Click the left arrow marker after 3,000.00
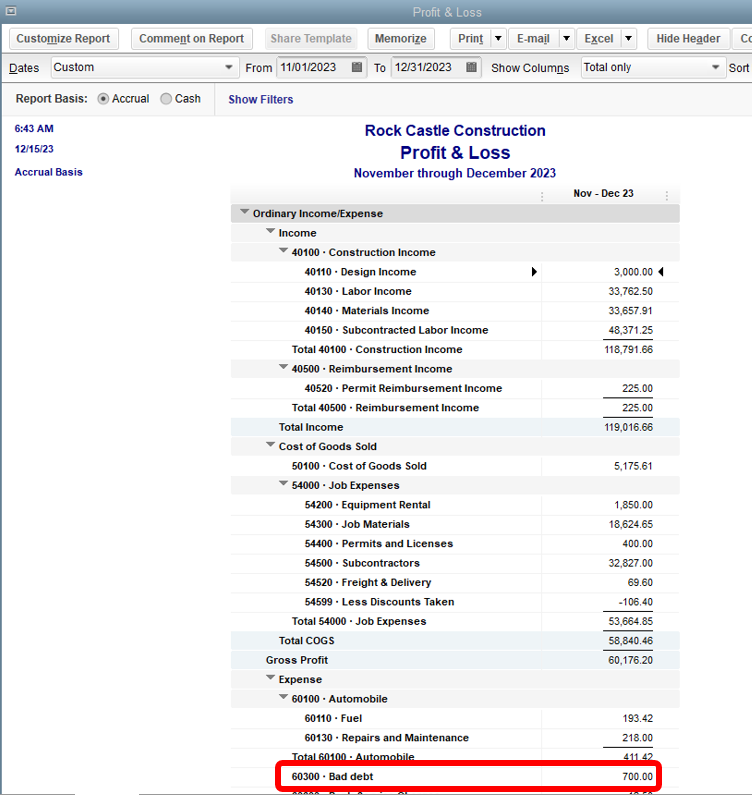Image resolution: width=752 pixels, height=795 pixels. pyautogui.click(x=661, y=272)
